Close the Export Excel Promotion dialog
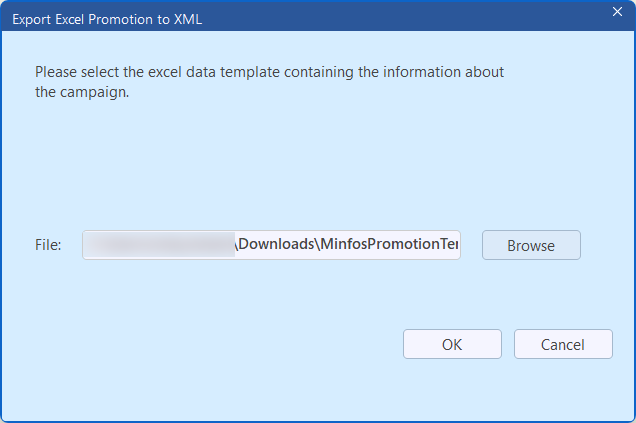The image size is (636, 423). pyautogui.click(x=617, y=12)
